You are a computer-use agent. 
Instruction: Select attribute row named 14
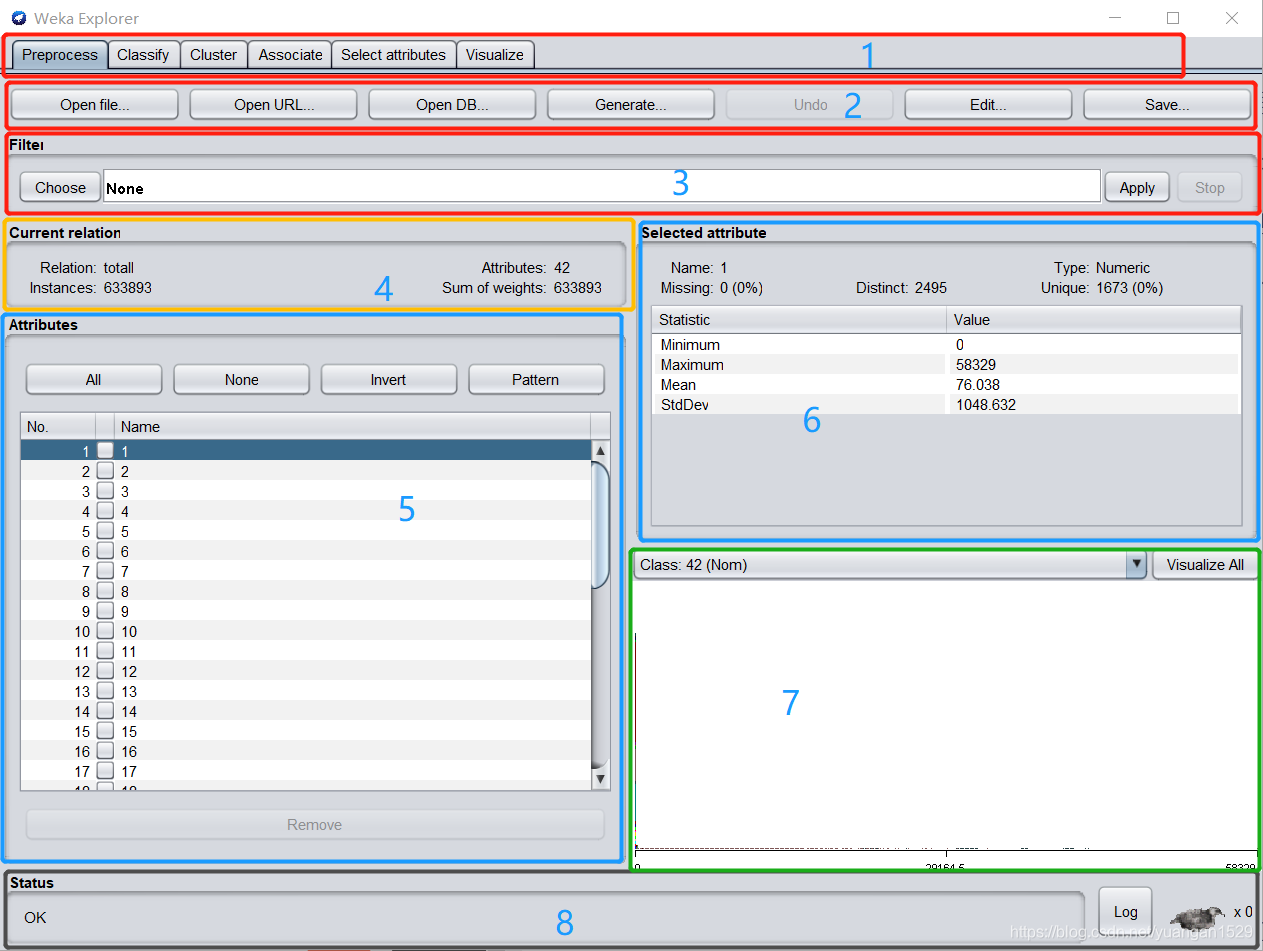[306, 711]
